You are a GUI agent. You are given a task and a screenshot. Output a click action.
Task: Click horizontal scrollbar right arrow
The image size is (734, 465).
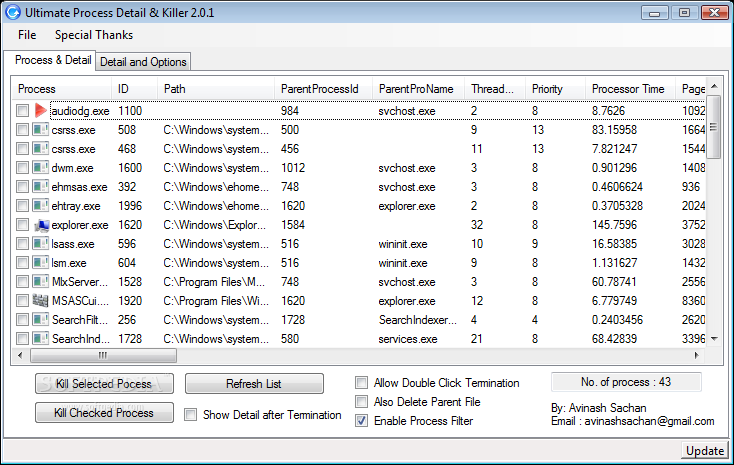(697, 355)
